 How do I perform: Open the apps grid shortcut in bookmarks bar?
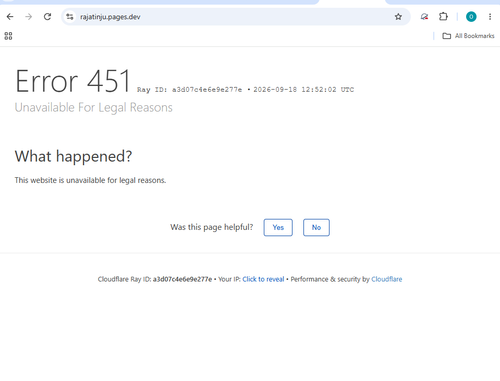tap(8, 36)
